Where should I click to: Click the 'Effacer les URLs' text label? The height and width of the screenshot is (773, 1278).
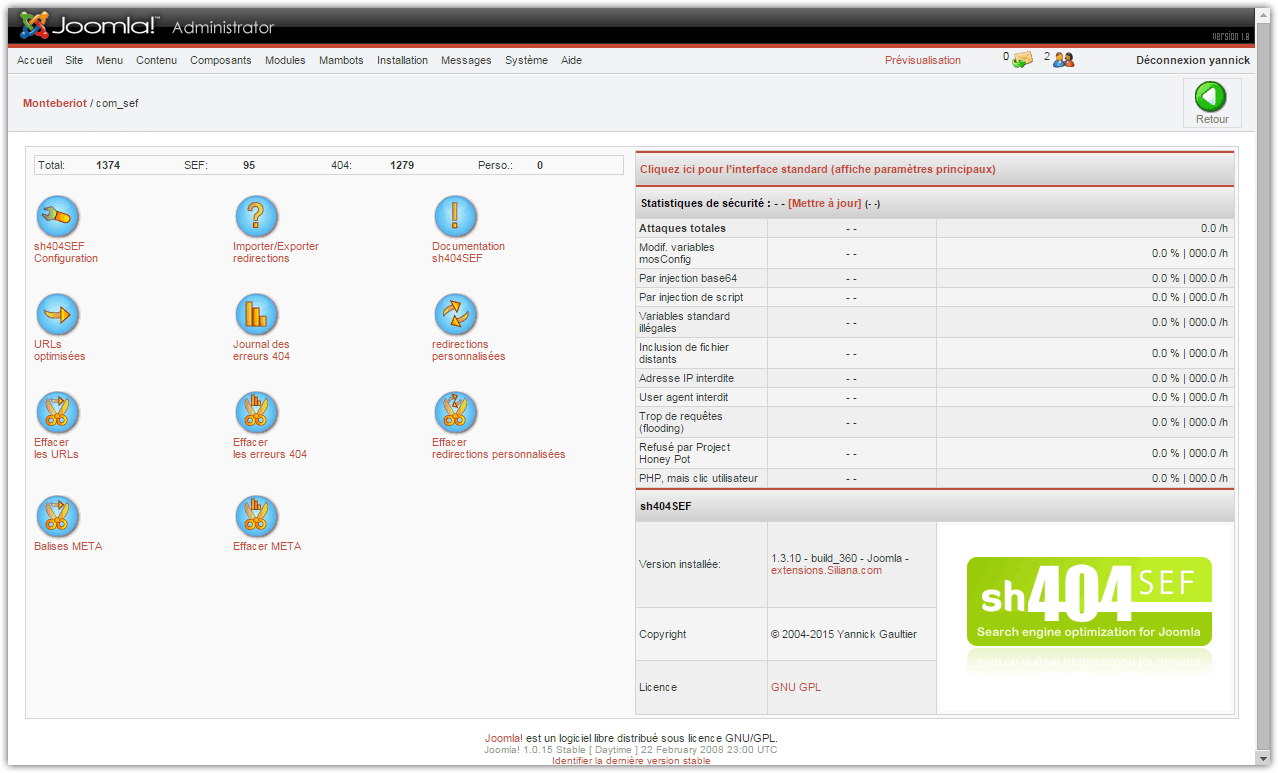56,448
